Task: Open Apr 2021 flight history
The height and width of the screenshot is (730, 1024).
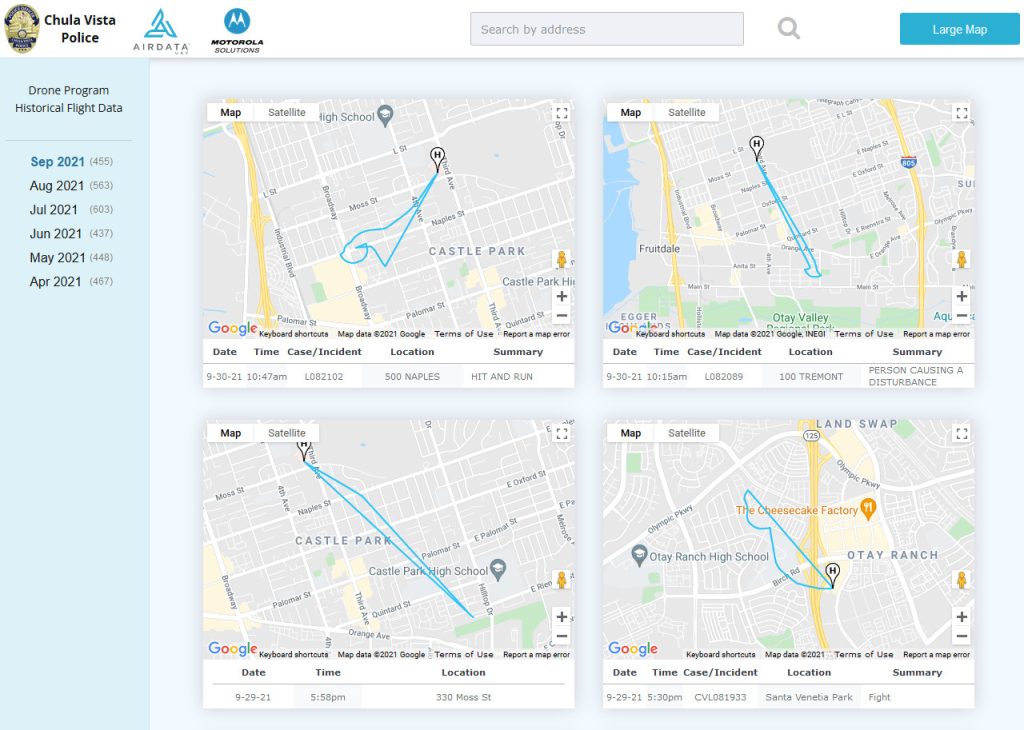Action: 55,282
